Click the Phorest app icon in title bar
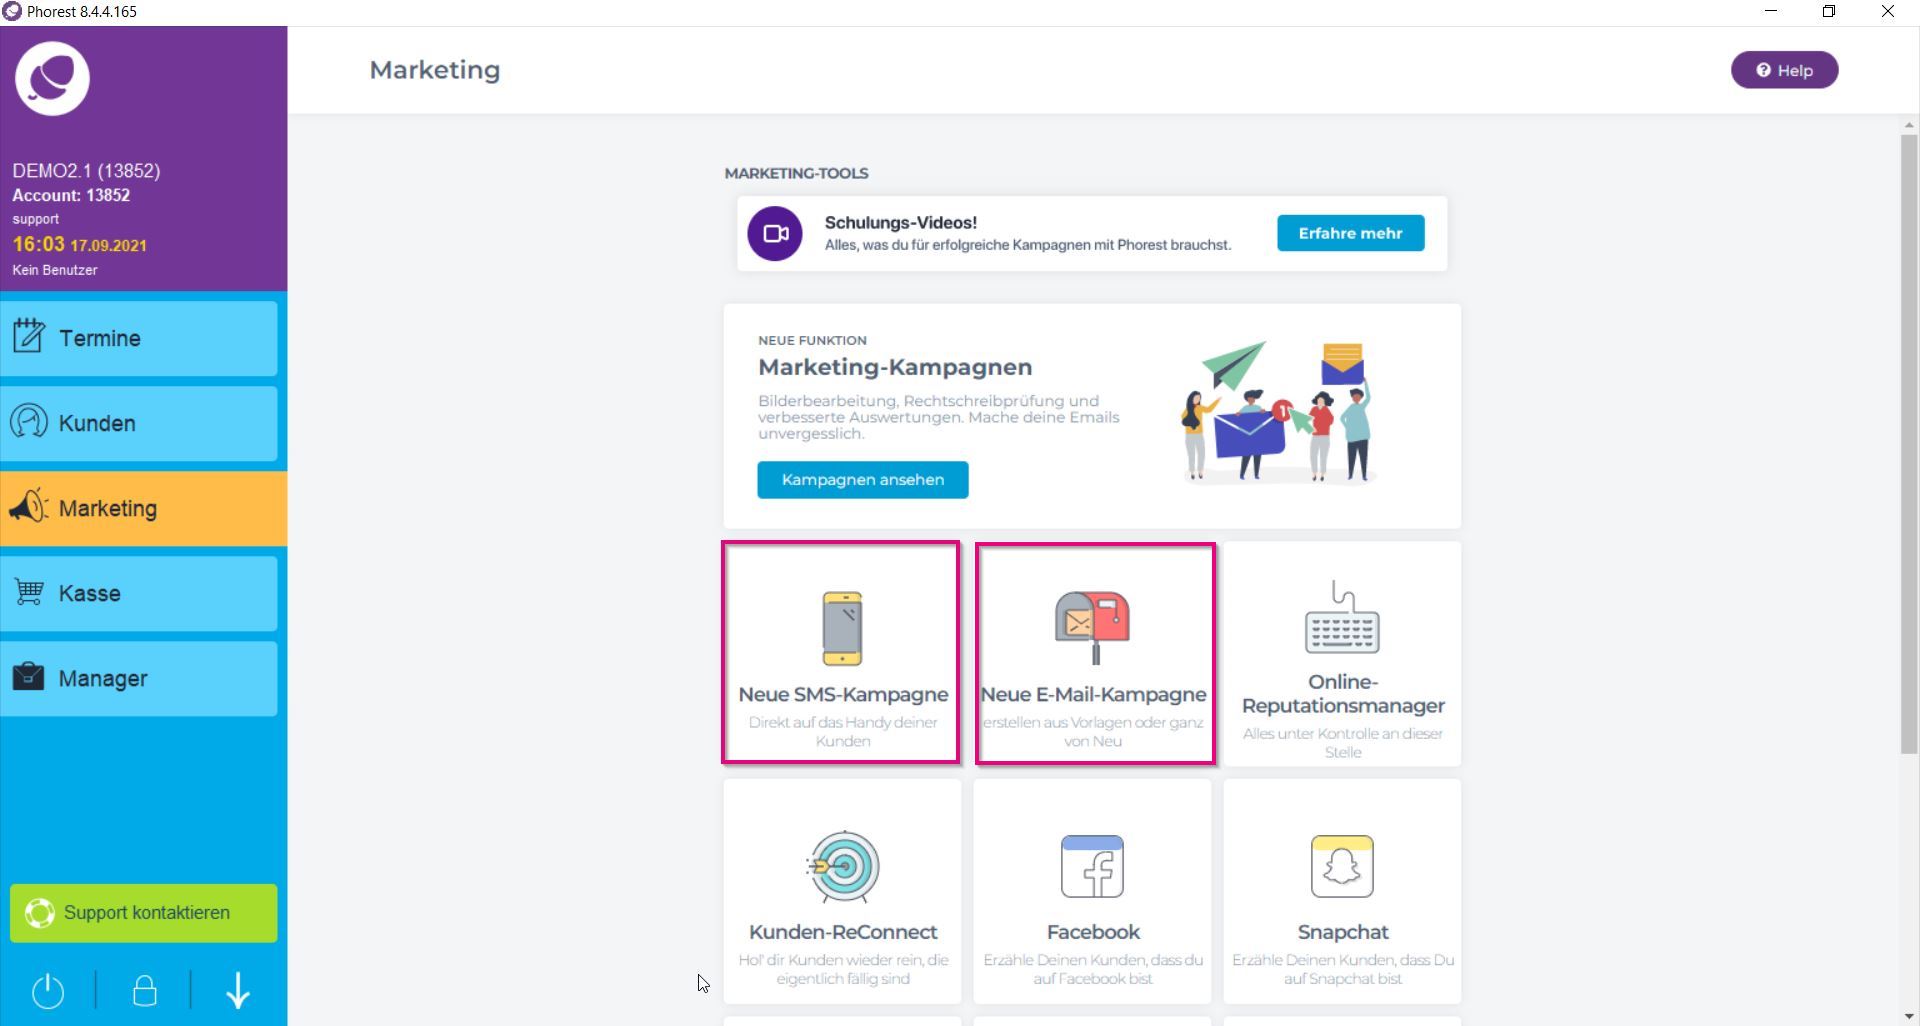This screenshot has height=1026, width=1920. click(12, 12)
